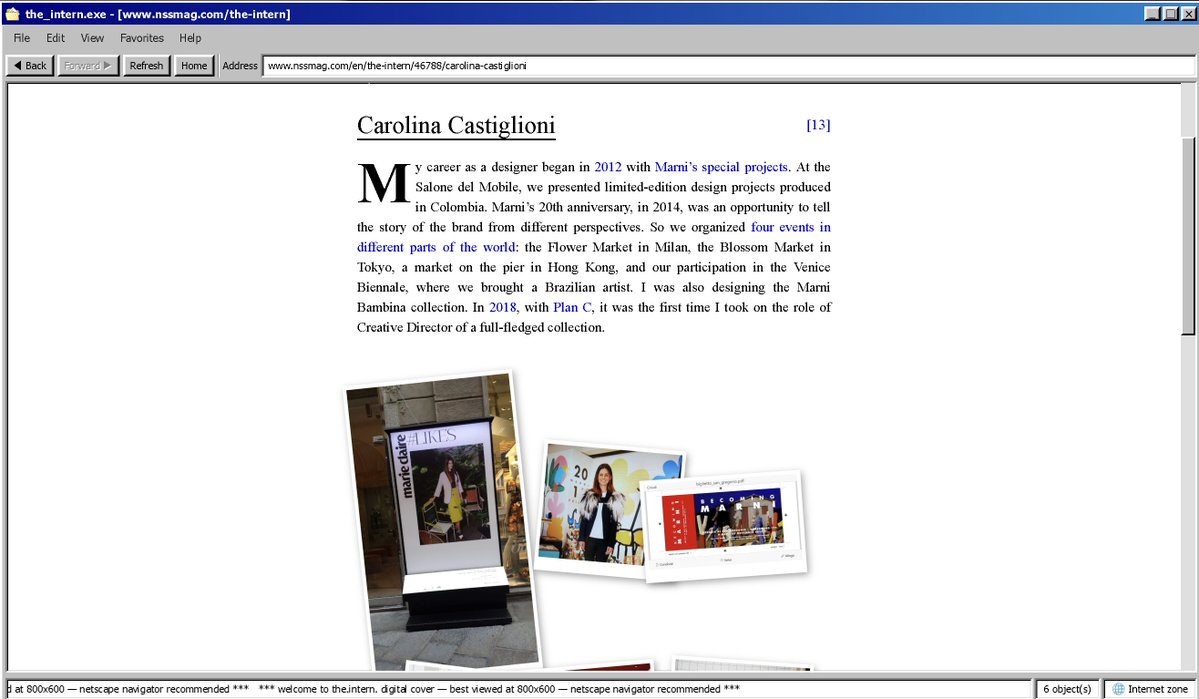Open the File menu
1199x699 pixels.
click(21, 37)
